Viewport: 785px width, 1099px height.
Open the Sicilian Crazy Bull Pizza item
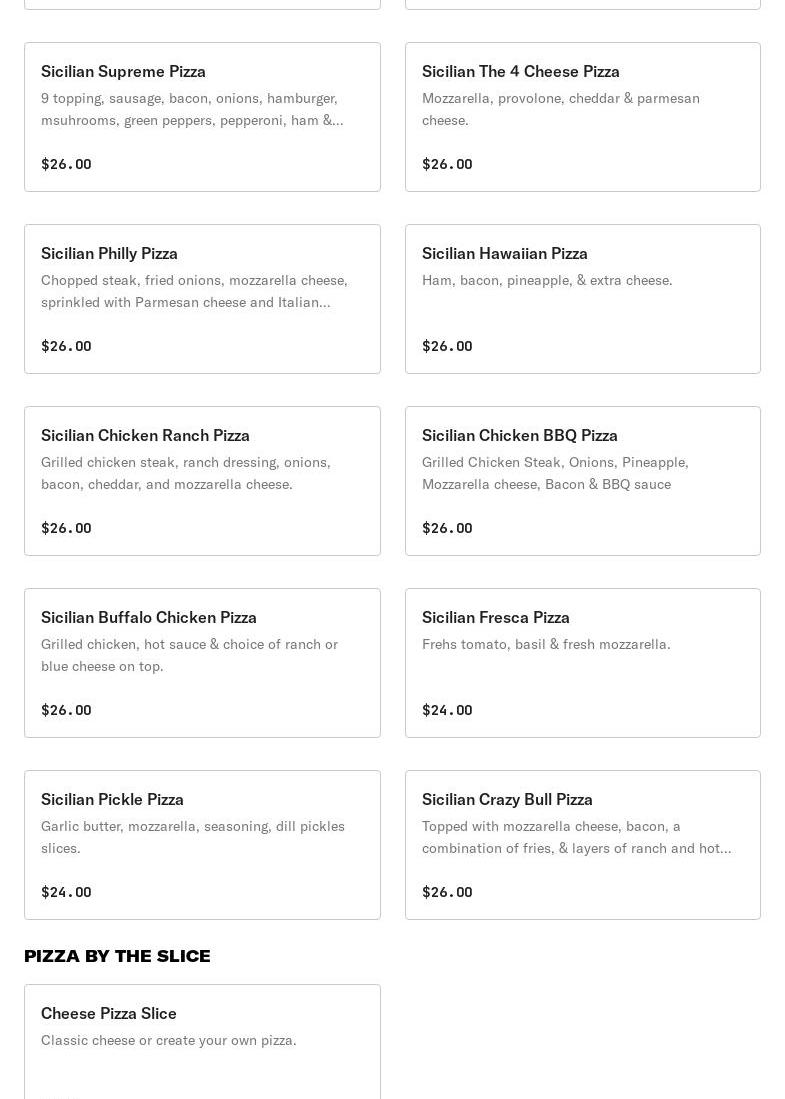pos(582,845)
